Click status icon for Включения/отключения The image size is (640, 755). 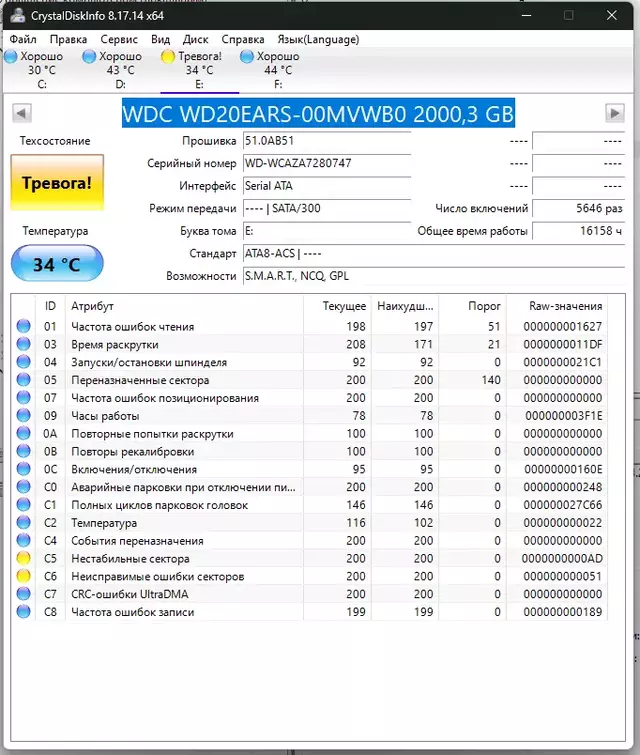(x=24, y=469)
